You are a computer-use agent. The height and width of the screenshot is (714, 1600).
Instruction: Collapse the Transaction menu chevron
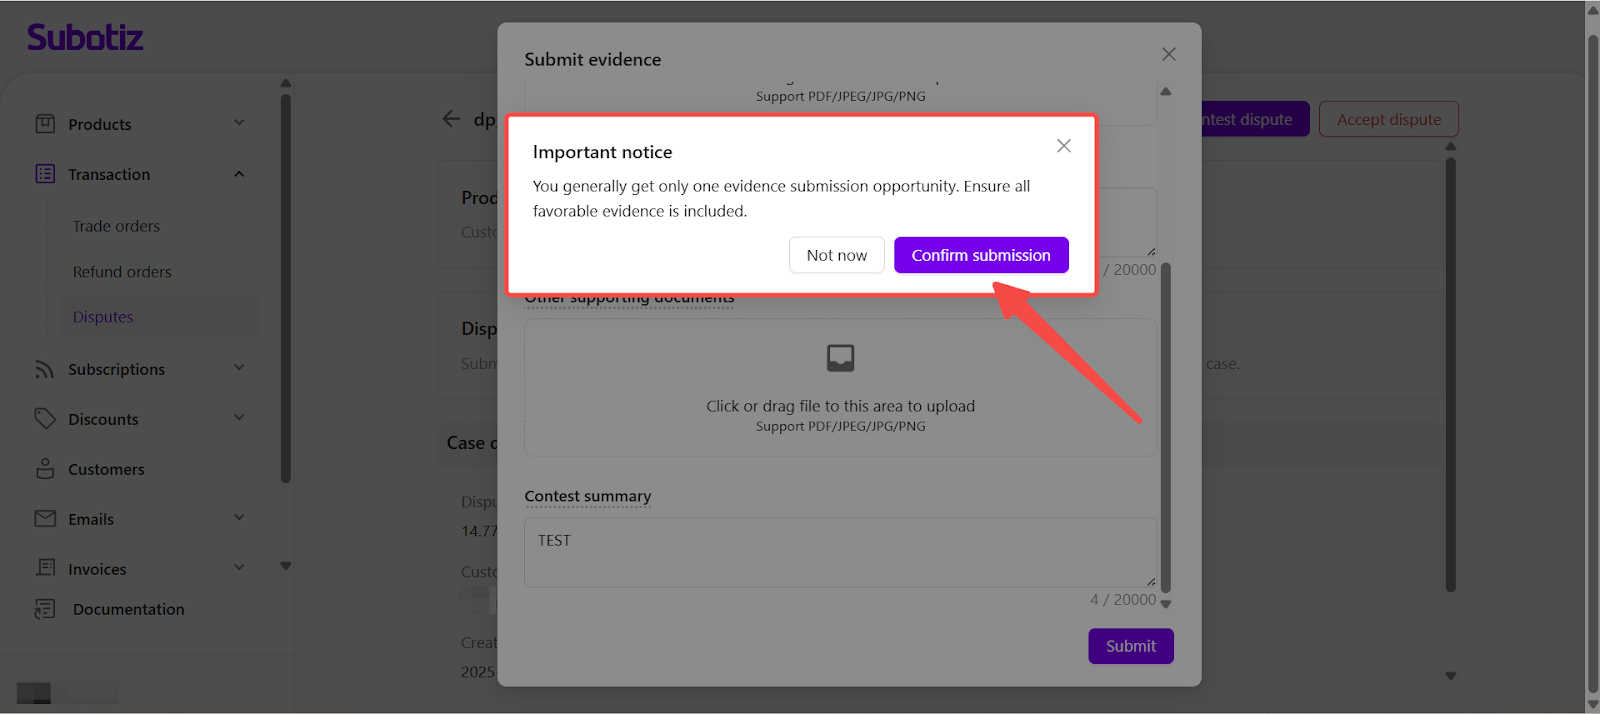[239, 174]
